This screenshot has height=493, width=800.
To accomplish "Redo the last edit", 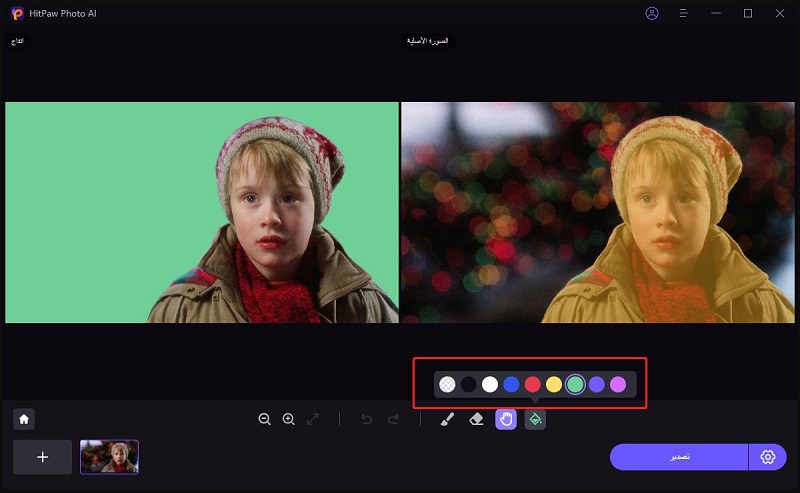I will coord(393,419).
